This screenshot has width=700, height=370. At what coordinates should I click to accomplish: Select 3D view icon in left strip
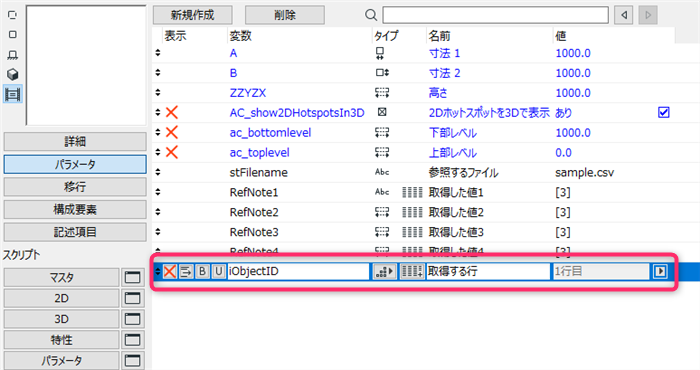12,74
